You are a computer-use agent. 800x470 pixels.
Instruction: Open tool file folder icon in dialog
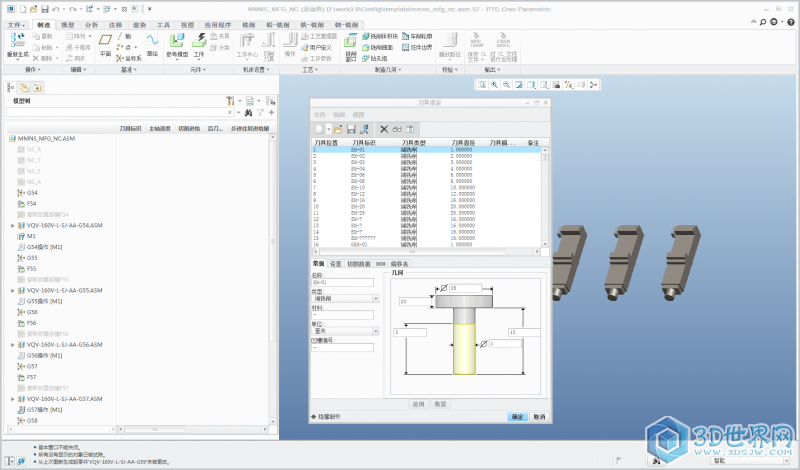pos(338,129)
